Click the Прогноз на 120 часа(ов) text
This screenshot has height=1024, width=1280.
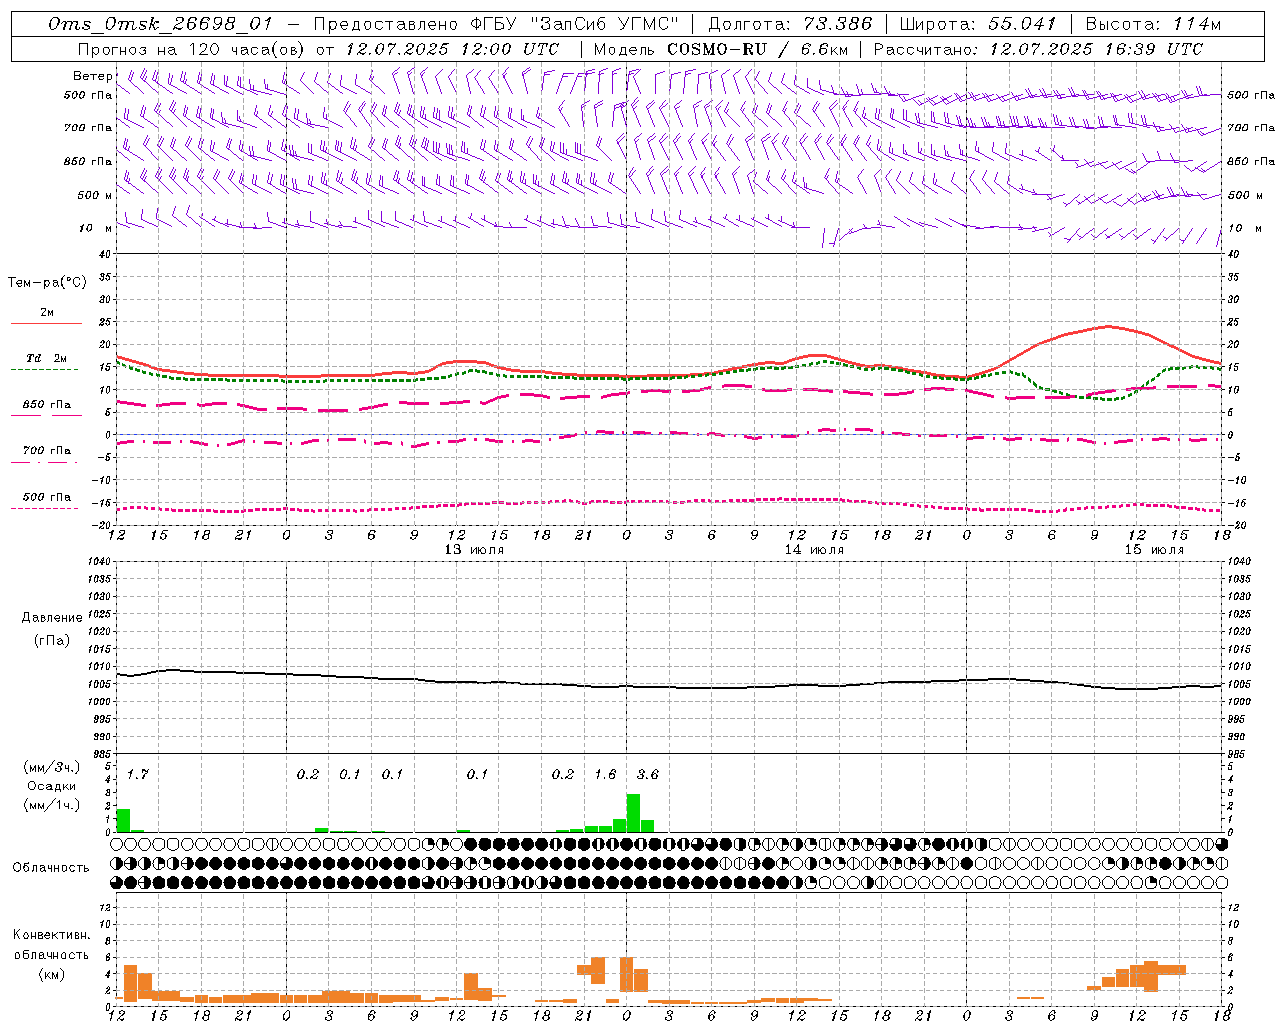tap(191, 49)
